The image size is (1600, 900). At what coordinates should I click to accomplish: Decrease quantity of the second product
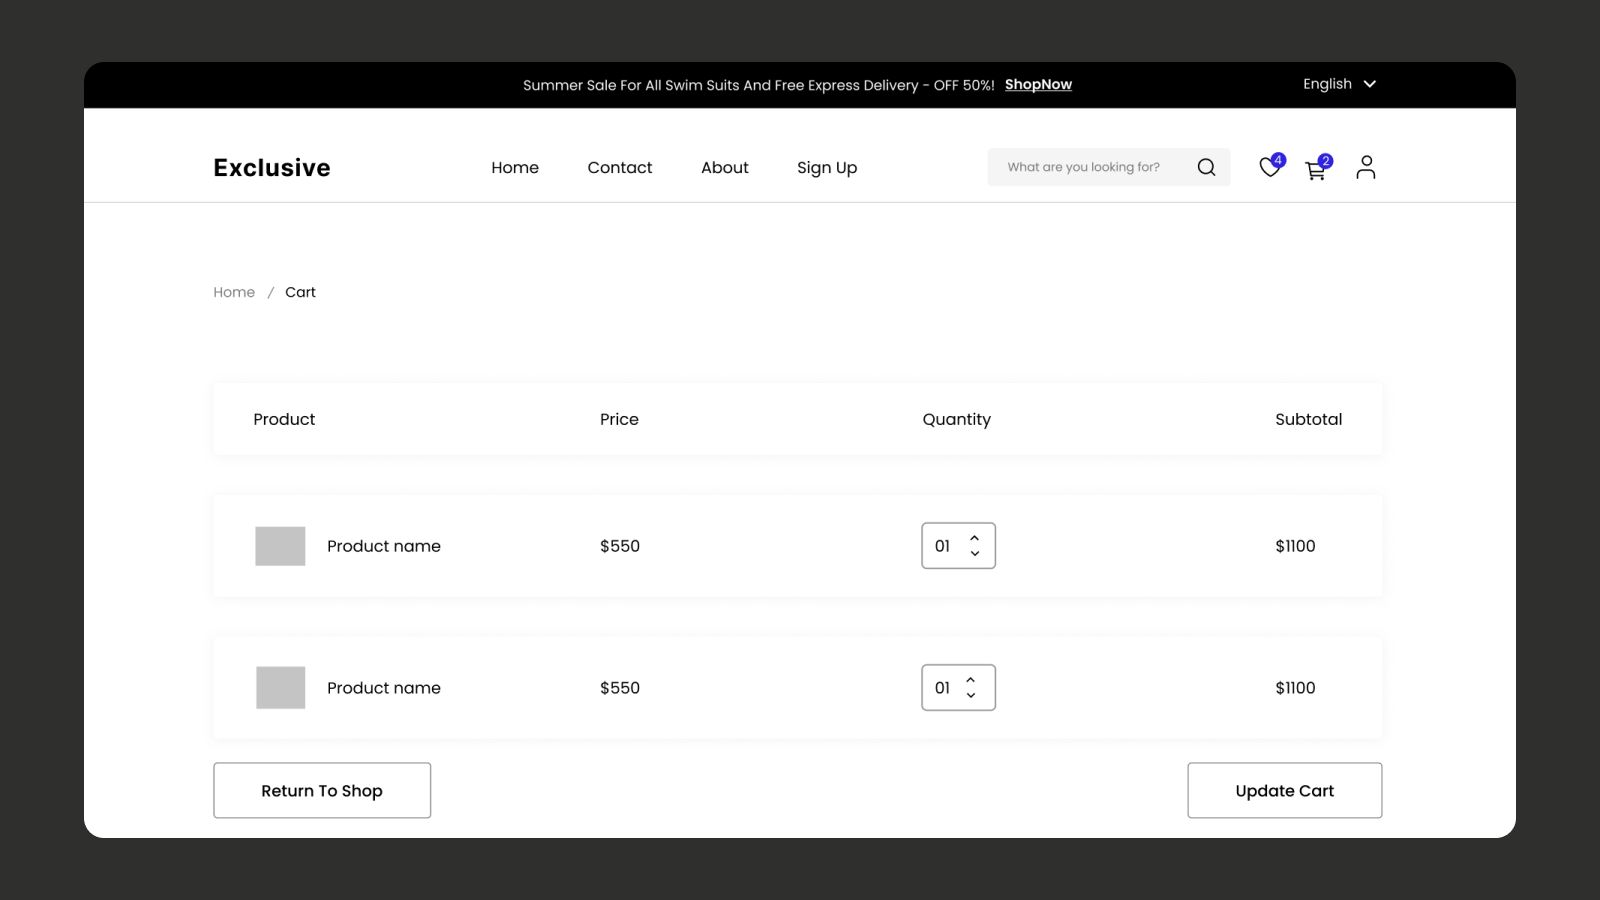click(x=974, y=697)
